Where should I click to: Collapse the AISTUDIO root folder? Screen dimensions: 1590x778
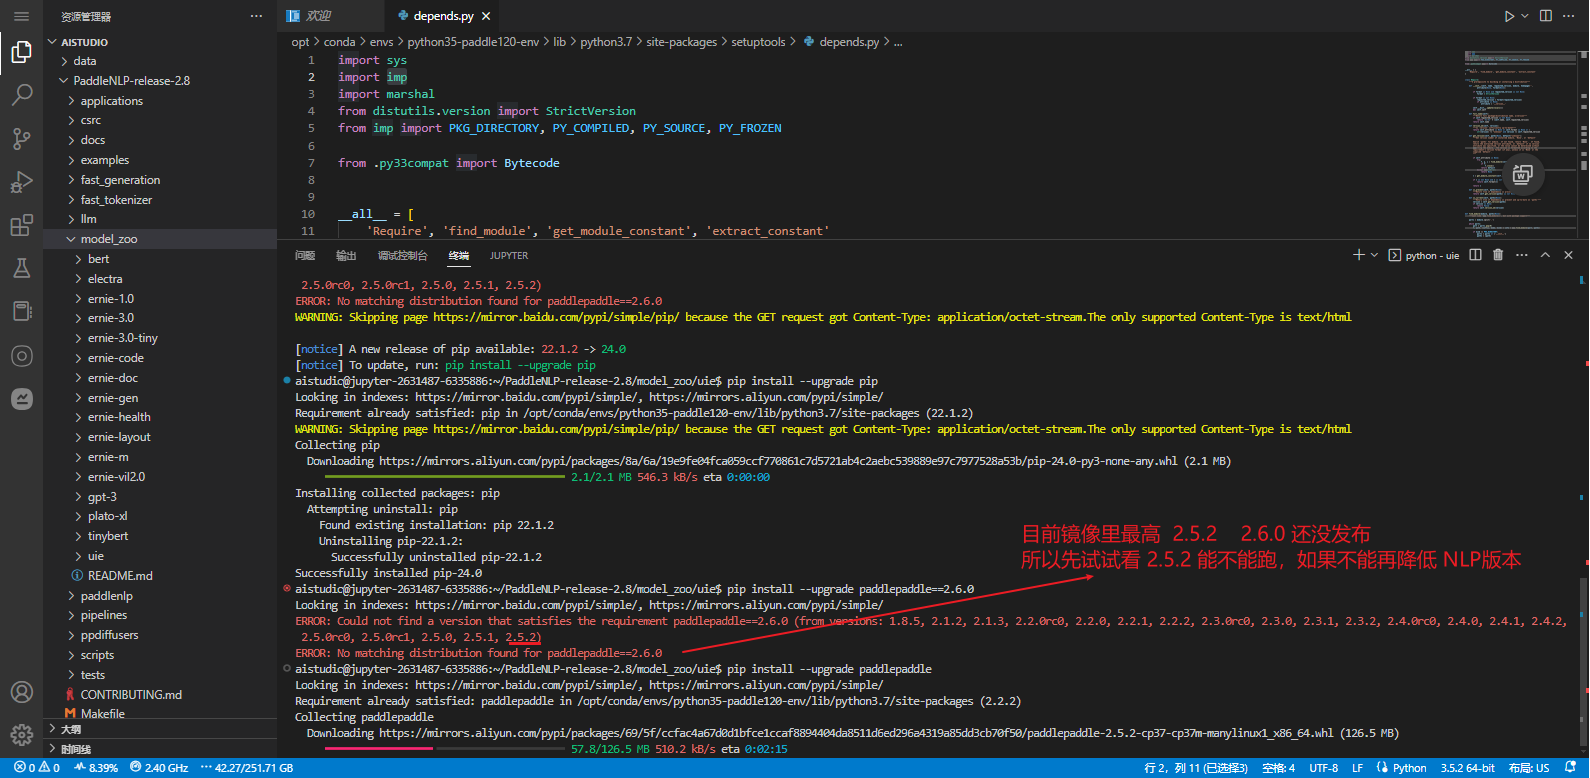click(x=160, y=42)
